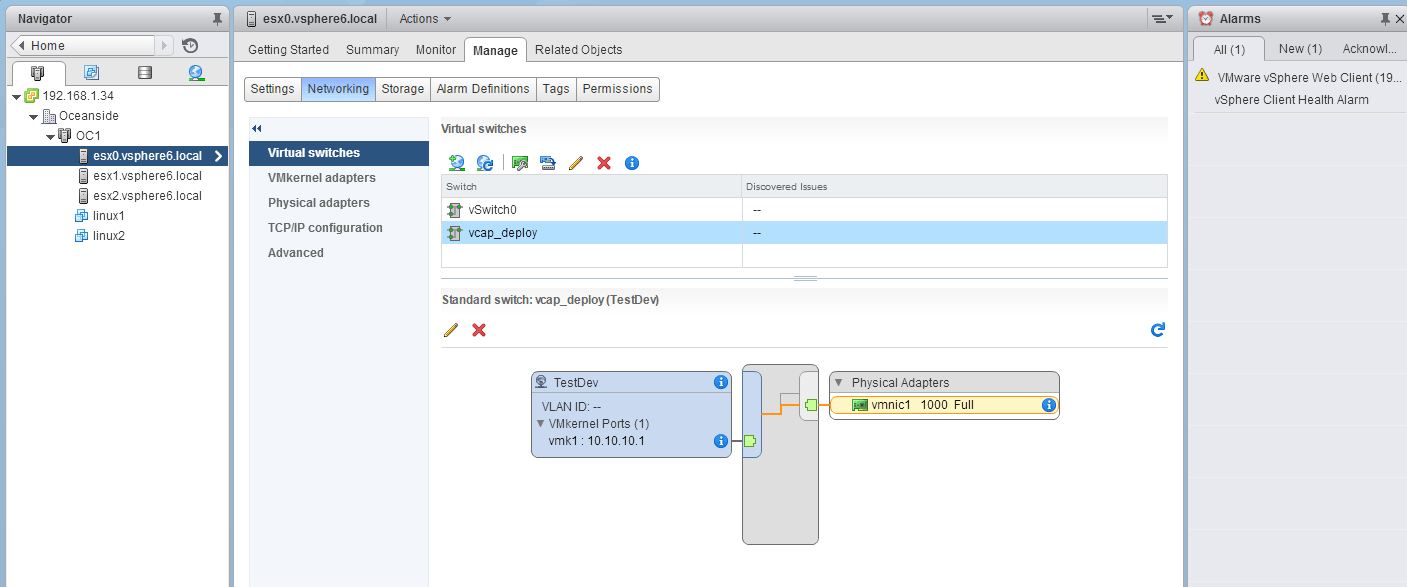Image resolution: width=1407 pixels, height=587 pixels.
Task: Click the Discovered Issues column header
Action: [955, 186]
